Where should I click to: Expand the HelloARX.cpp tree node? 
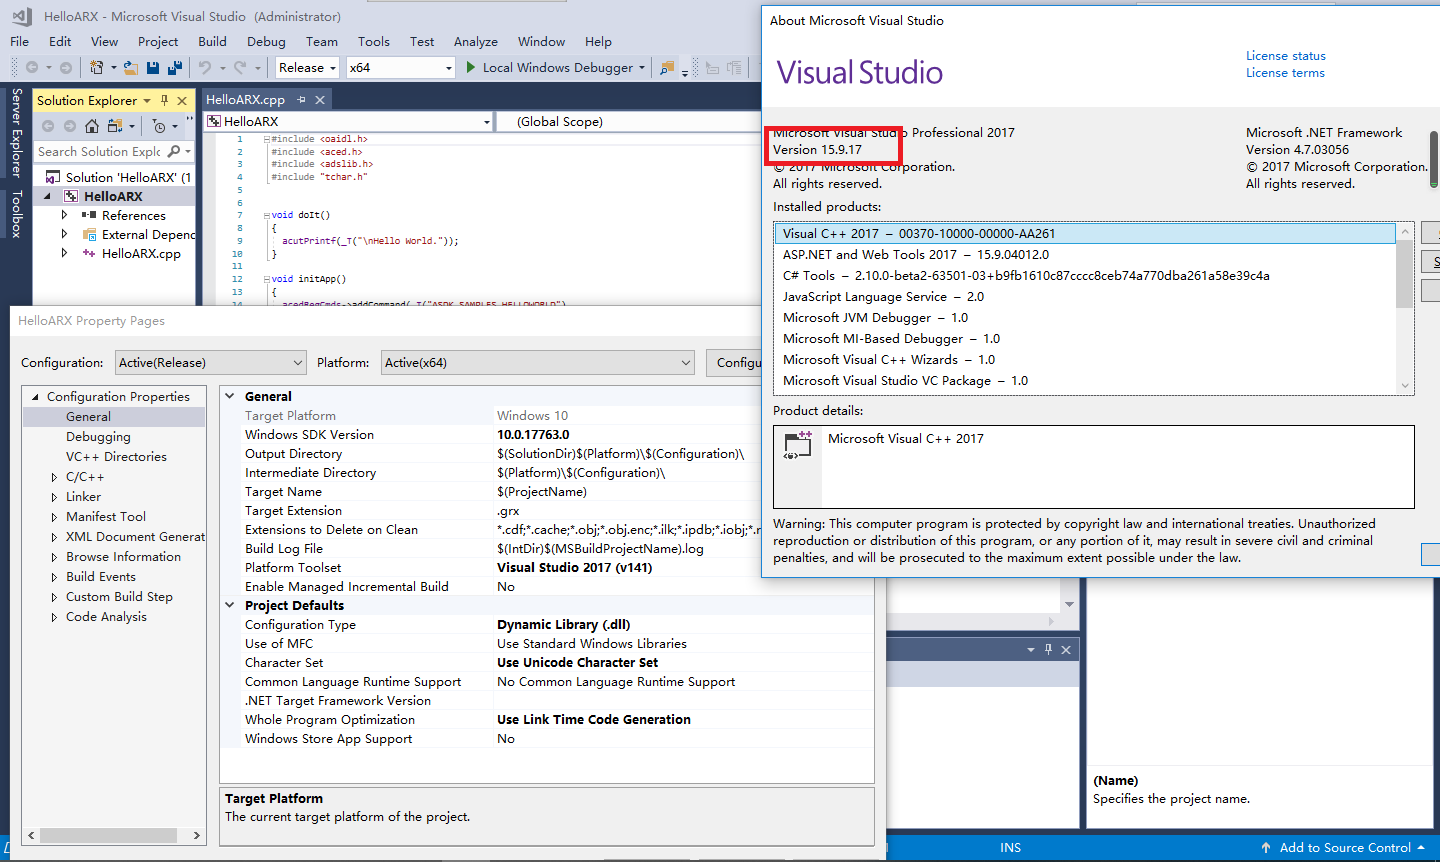[65, 253]
